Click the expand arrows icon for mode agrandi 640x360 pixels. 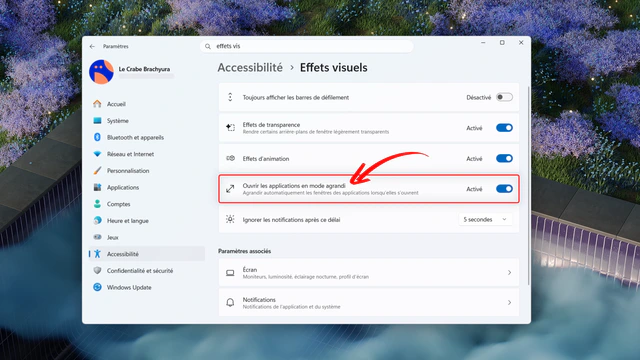pos(230,189)
